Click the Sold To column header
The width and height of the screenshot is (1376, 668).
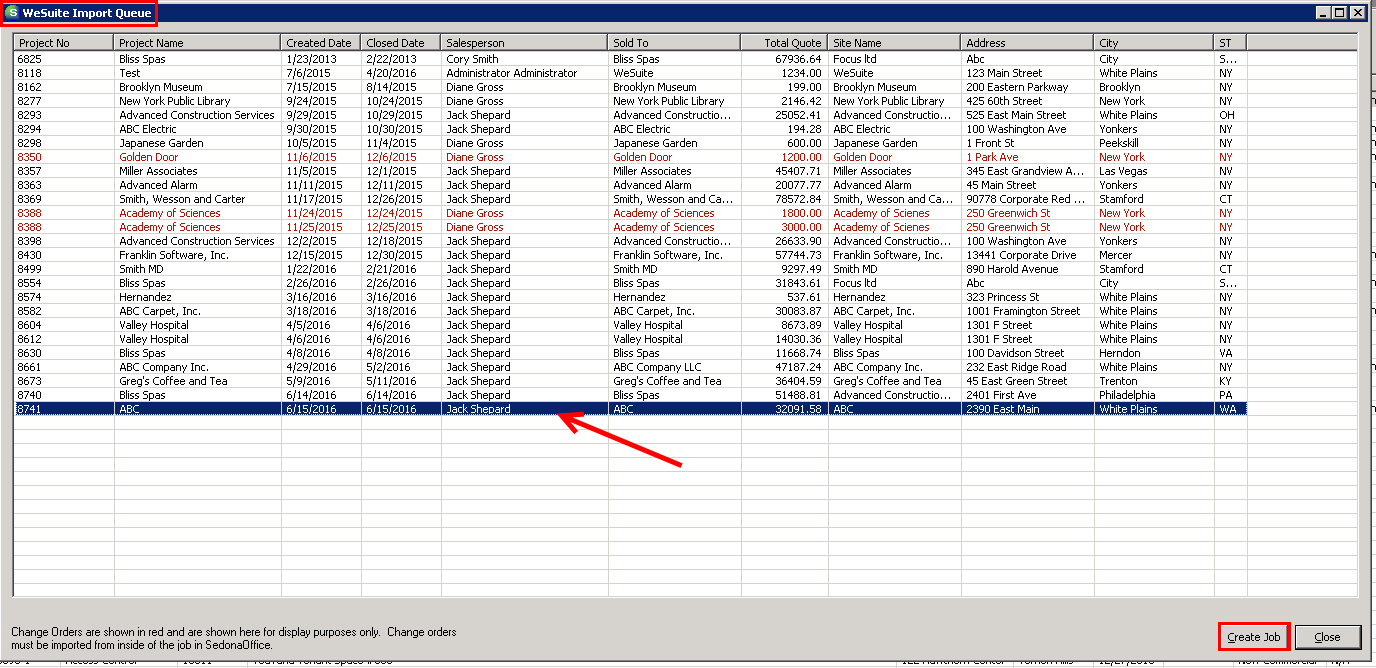pos(675,43)
